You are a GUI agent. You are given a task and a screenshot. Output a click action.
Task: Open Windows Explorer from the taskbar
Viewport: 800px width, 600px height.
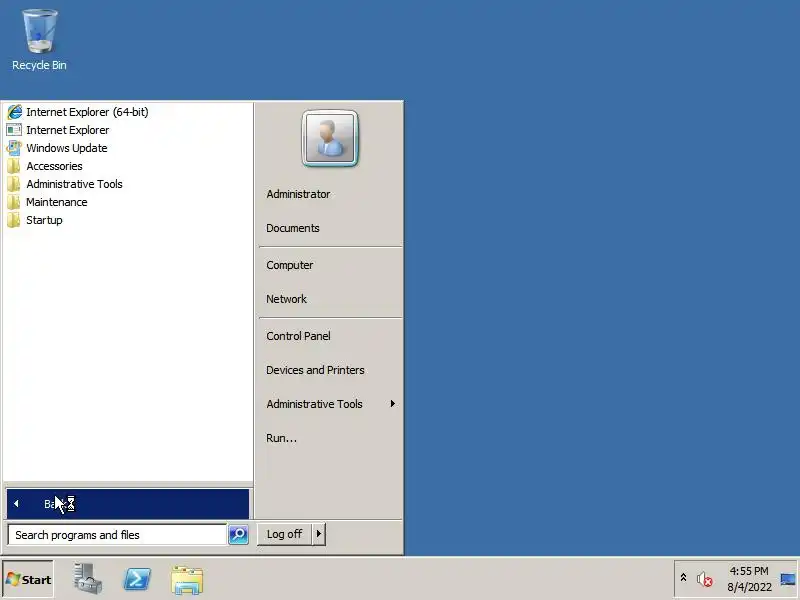coord(187,580)
